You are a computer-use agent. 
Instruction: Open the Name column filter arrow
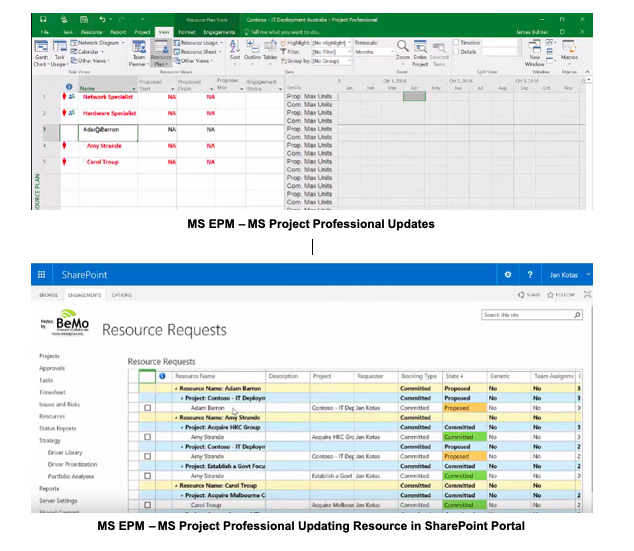[134, 89]
